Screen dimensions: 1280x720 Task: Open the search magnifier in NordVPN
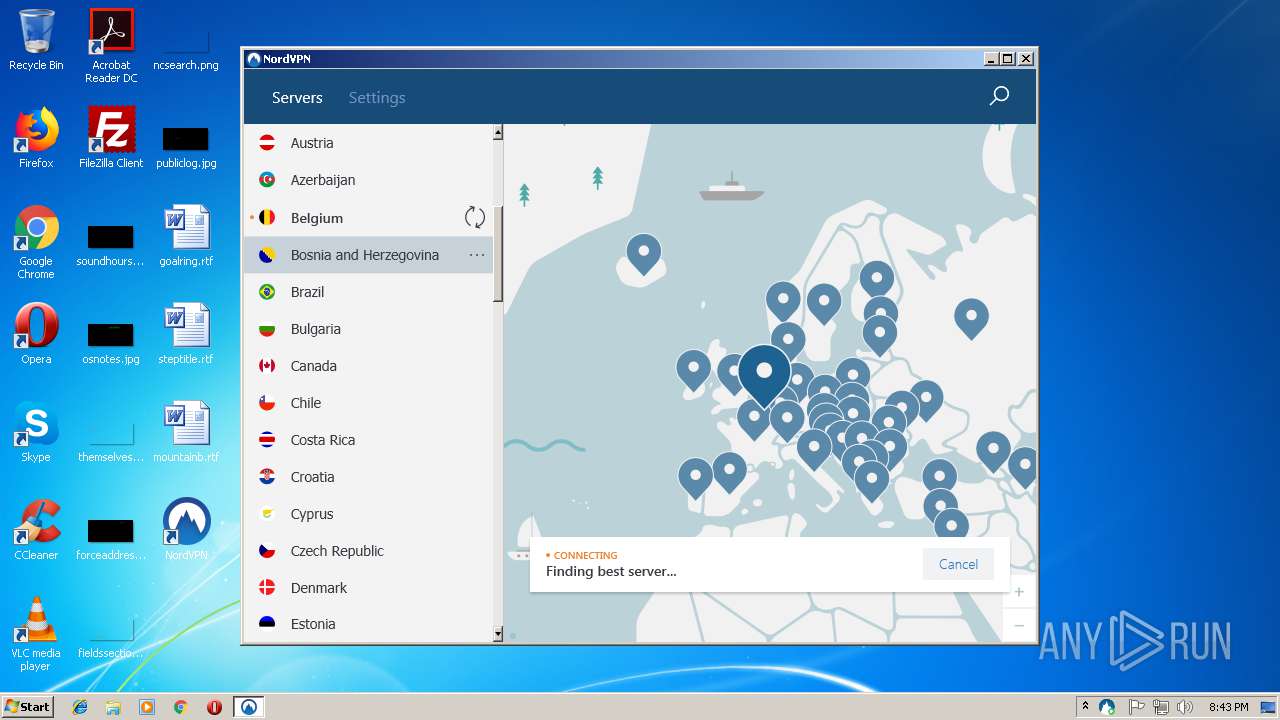click(x=998, y=96)
